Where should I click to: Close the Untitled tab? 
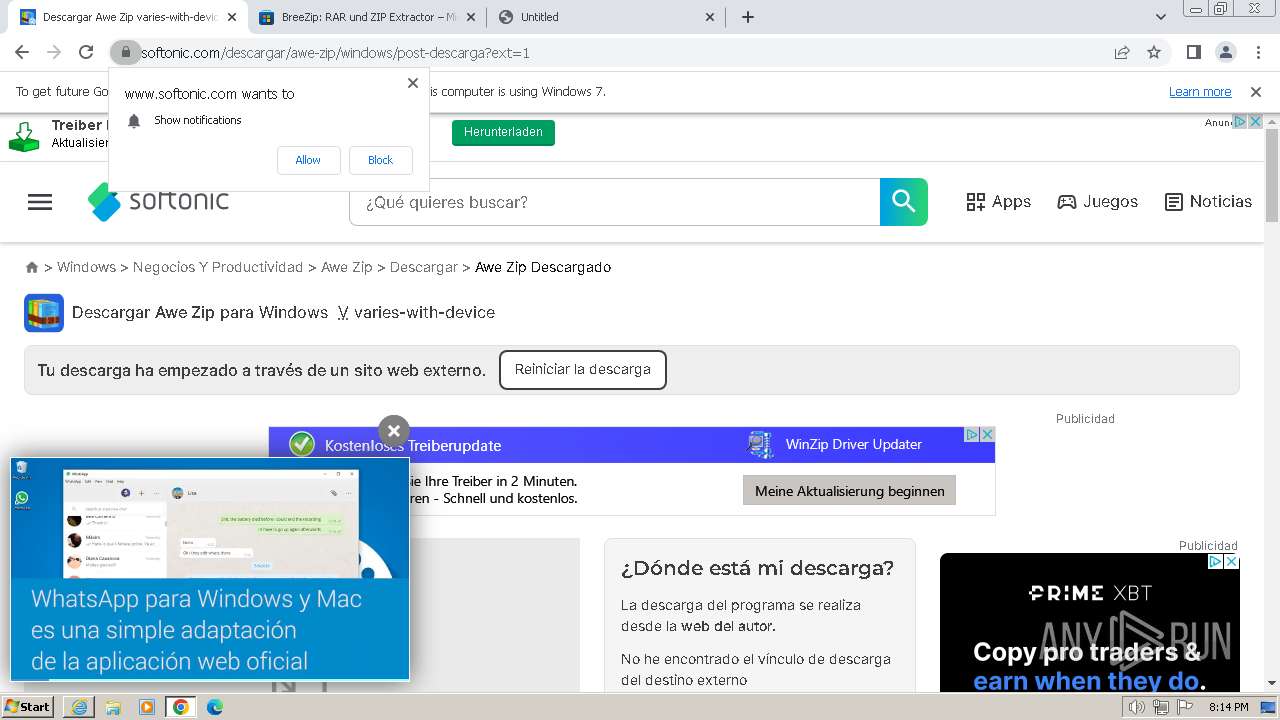(710, 17)
